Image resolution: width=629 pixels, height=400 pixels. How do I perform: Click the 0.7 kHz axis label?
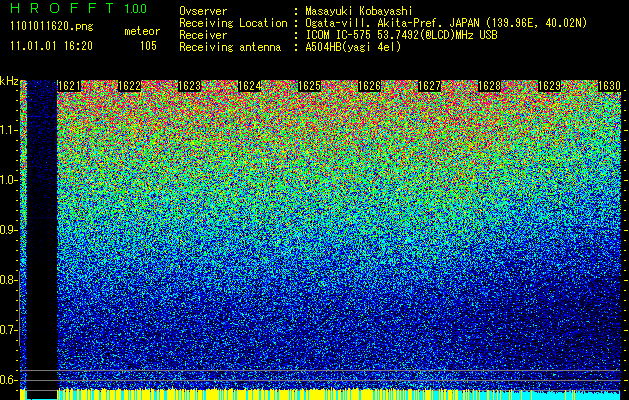coord(9,330)
